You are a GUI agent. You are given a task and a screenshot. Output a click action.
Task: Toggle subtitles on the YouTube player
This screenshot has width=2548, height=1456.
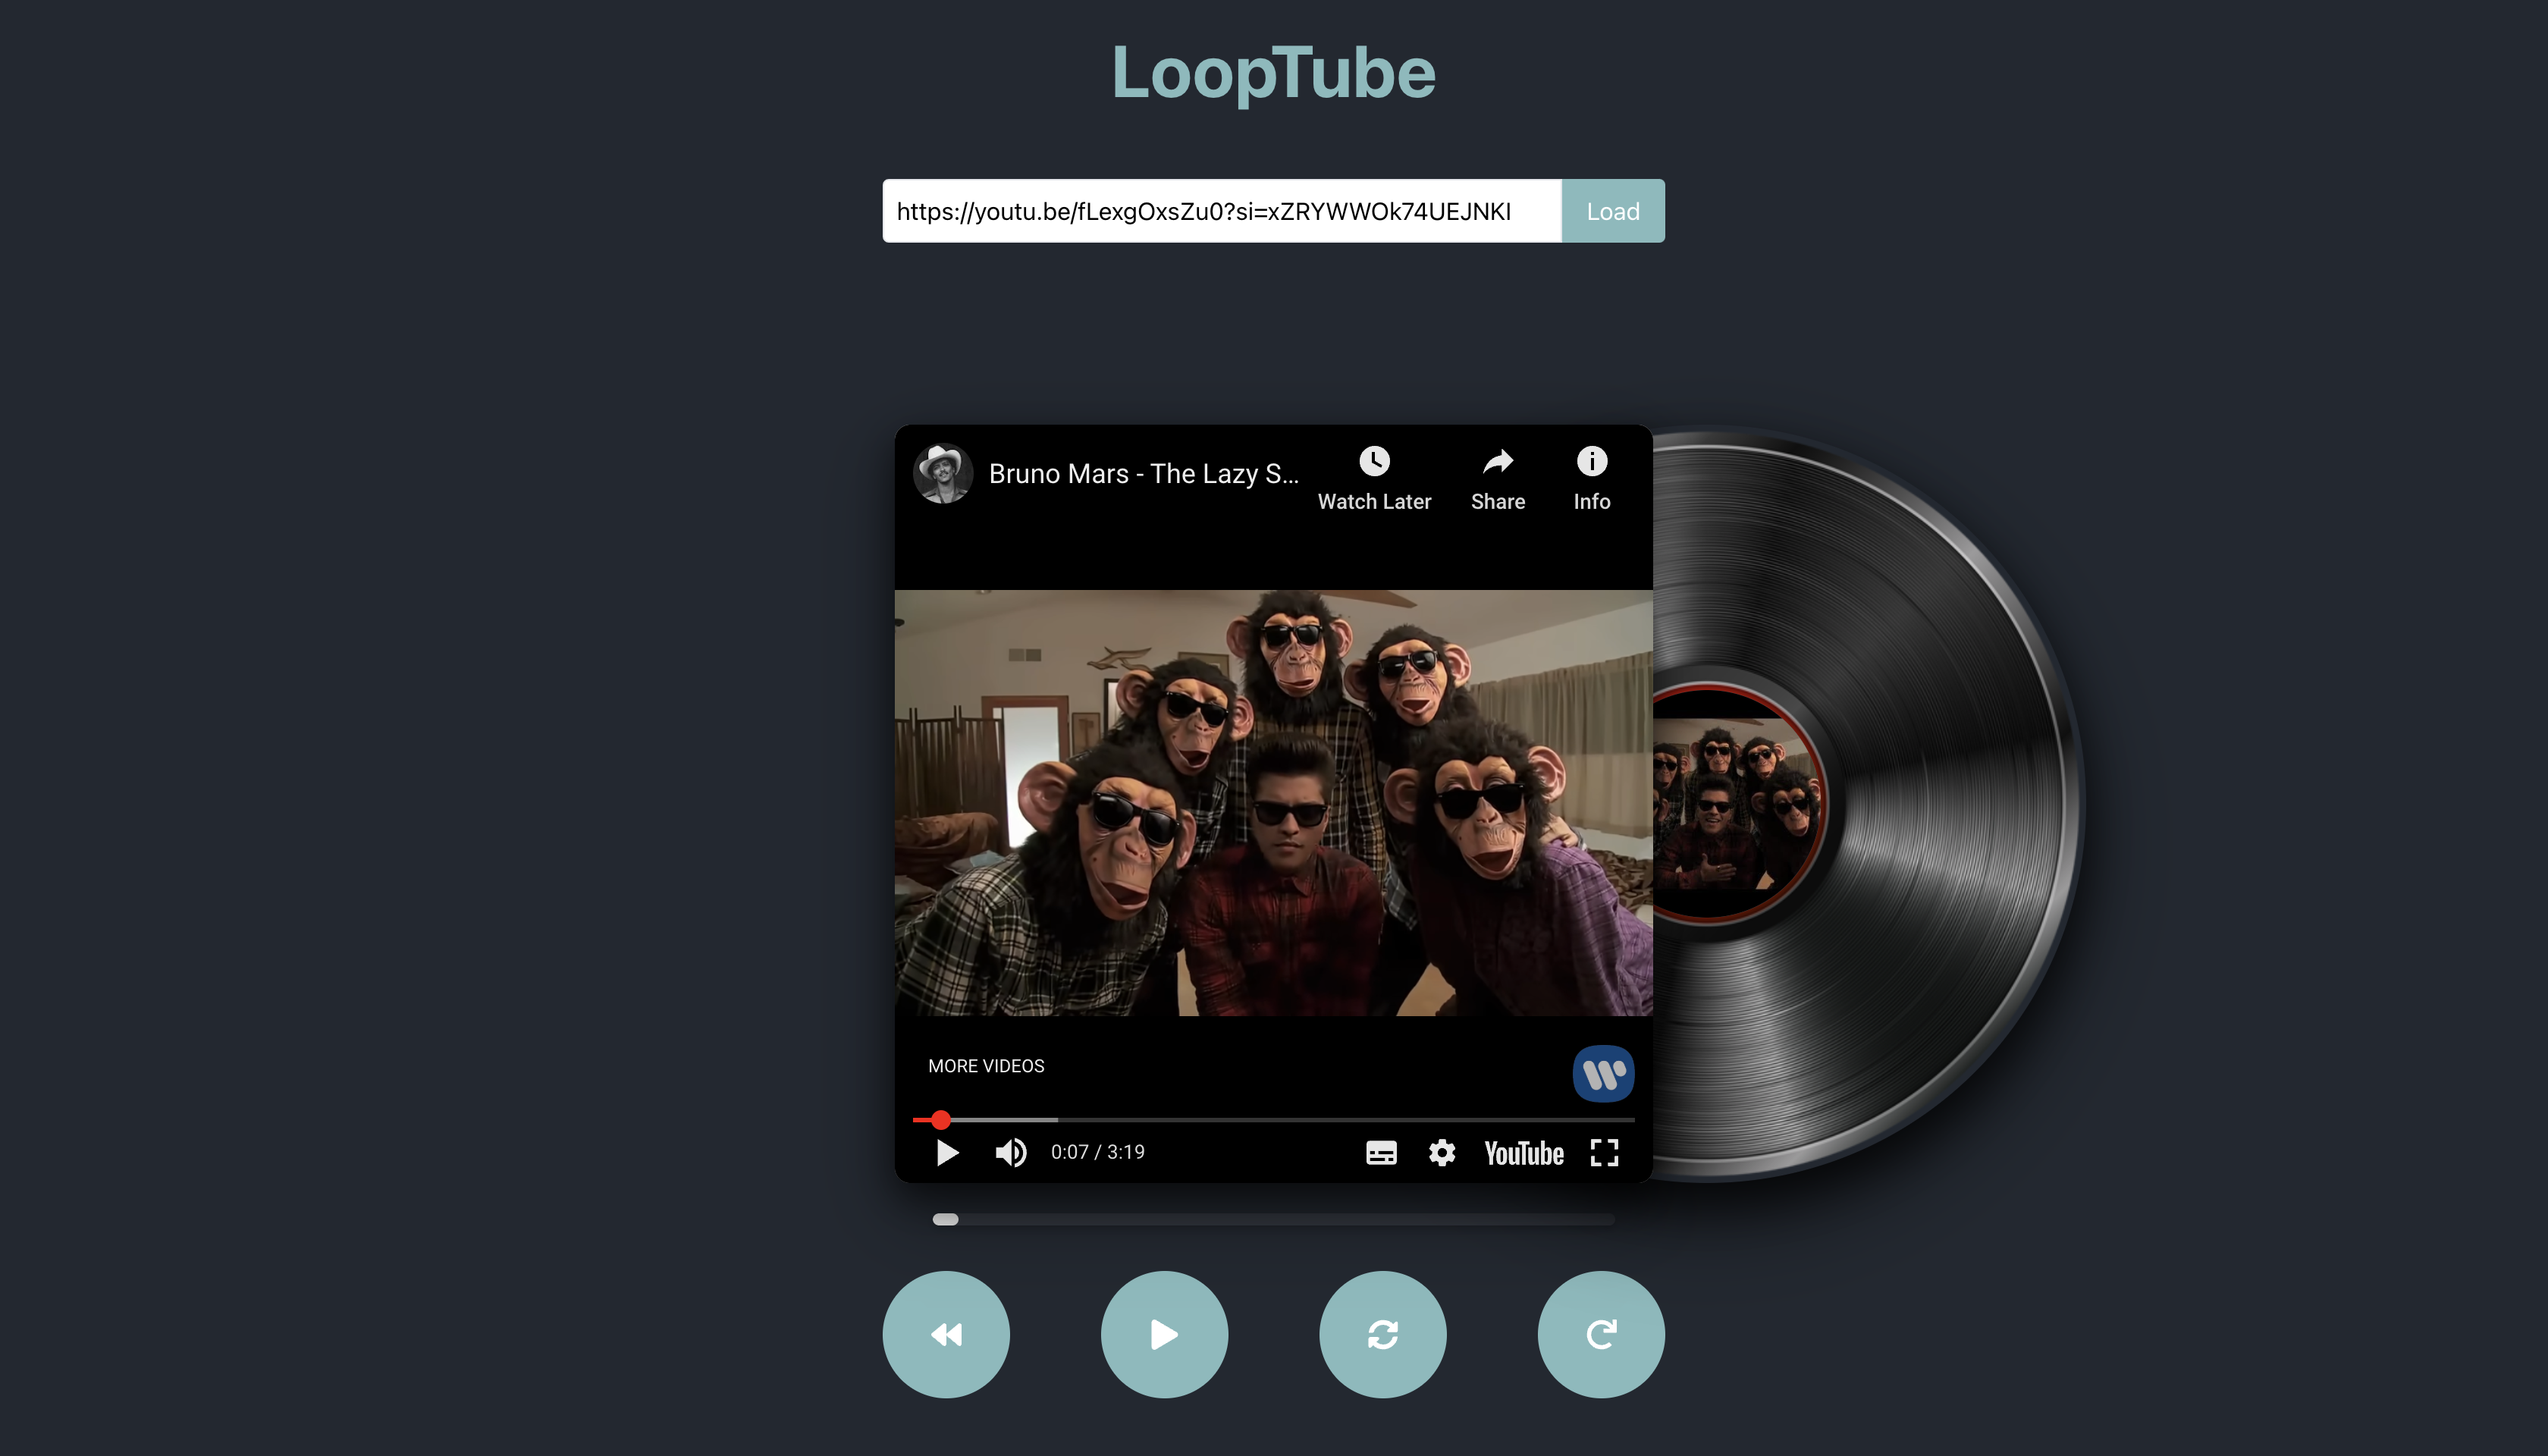click(1381, 1152)
